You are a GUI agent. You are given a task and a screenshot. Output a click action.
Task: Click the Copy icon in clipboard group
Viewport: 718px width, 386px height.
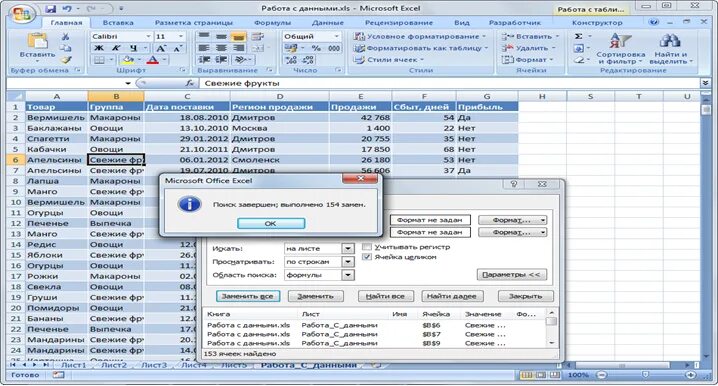[65, 48]
